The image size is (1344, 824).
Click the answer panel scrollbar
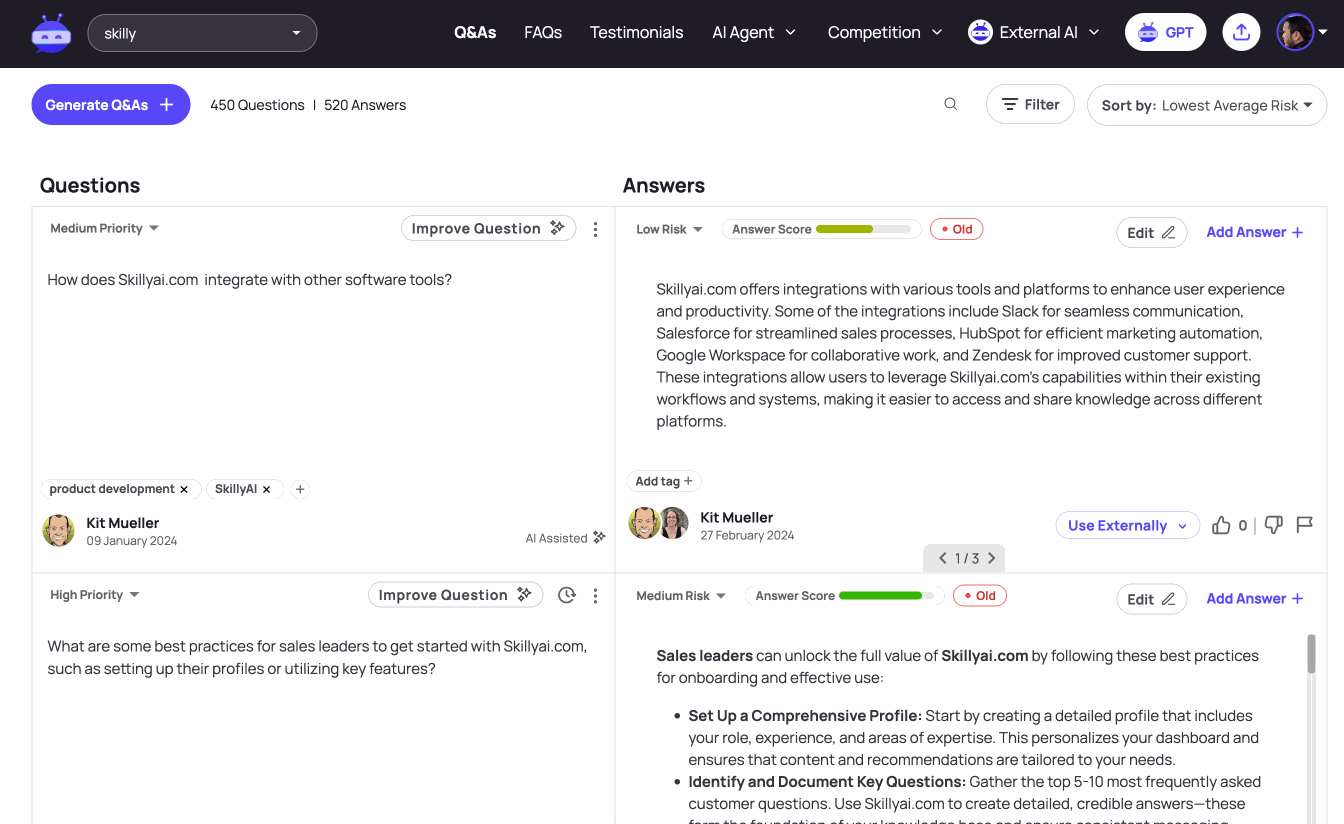tap(1311, 654)
